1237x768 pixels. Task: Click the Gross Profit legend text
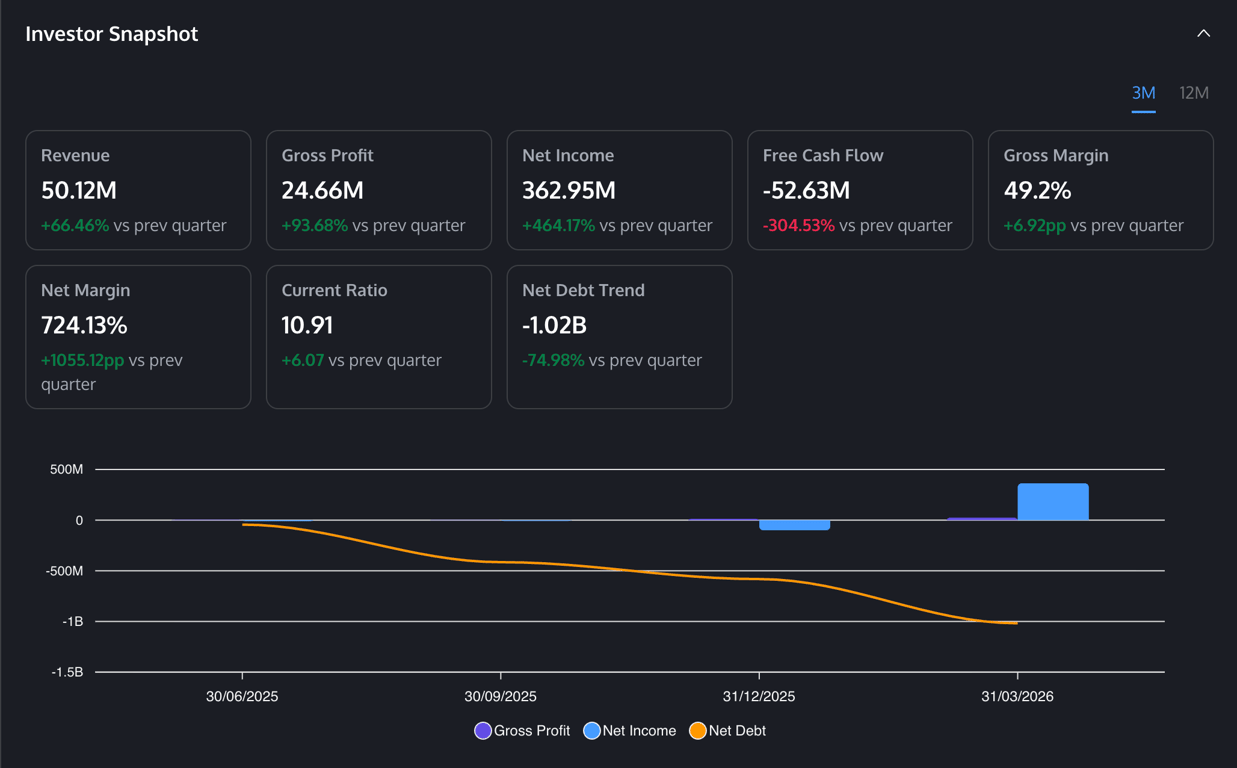click(532, 731)
